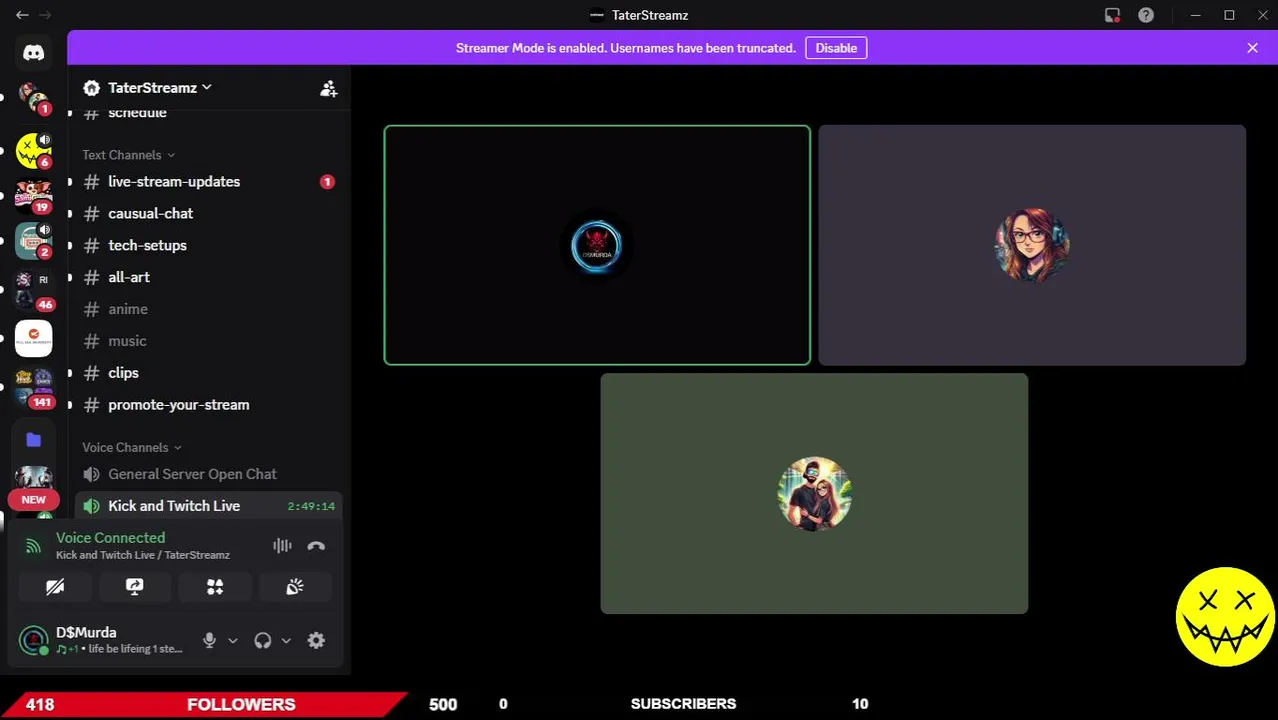Select the couple avatar video tile
The width and height of the screenshot is (1278, 720).
pos(814,493)
